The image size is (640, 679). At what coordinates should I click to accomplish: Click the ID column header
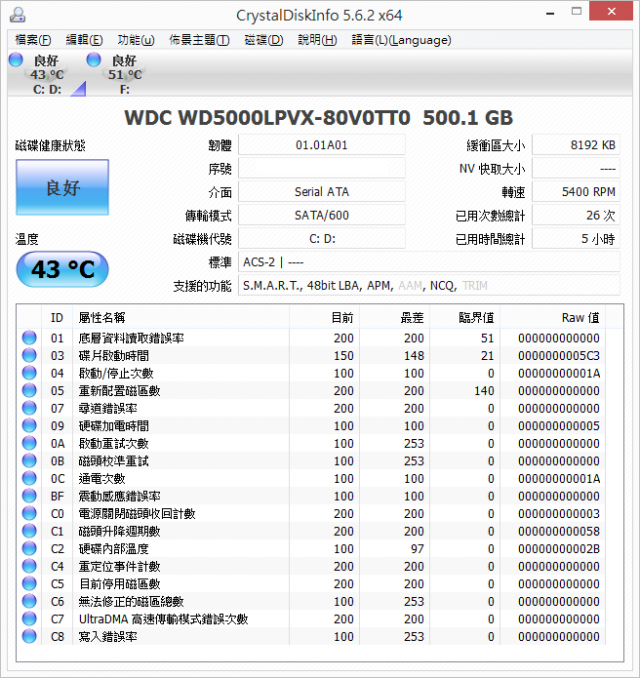coord(57,317)
